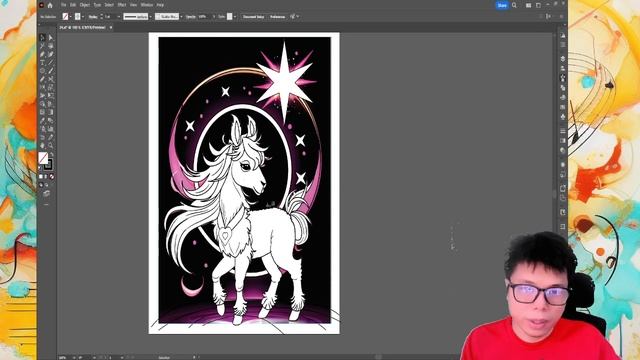Click the opacity percentage field

[x=203, y=17]
